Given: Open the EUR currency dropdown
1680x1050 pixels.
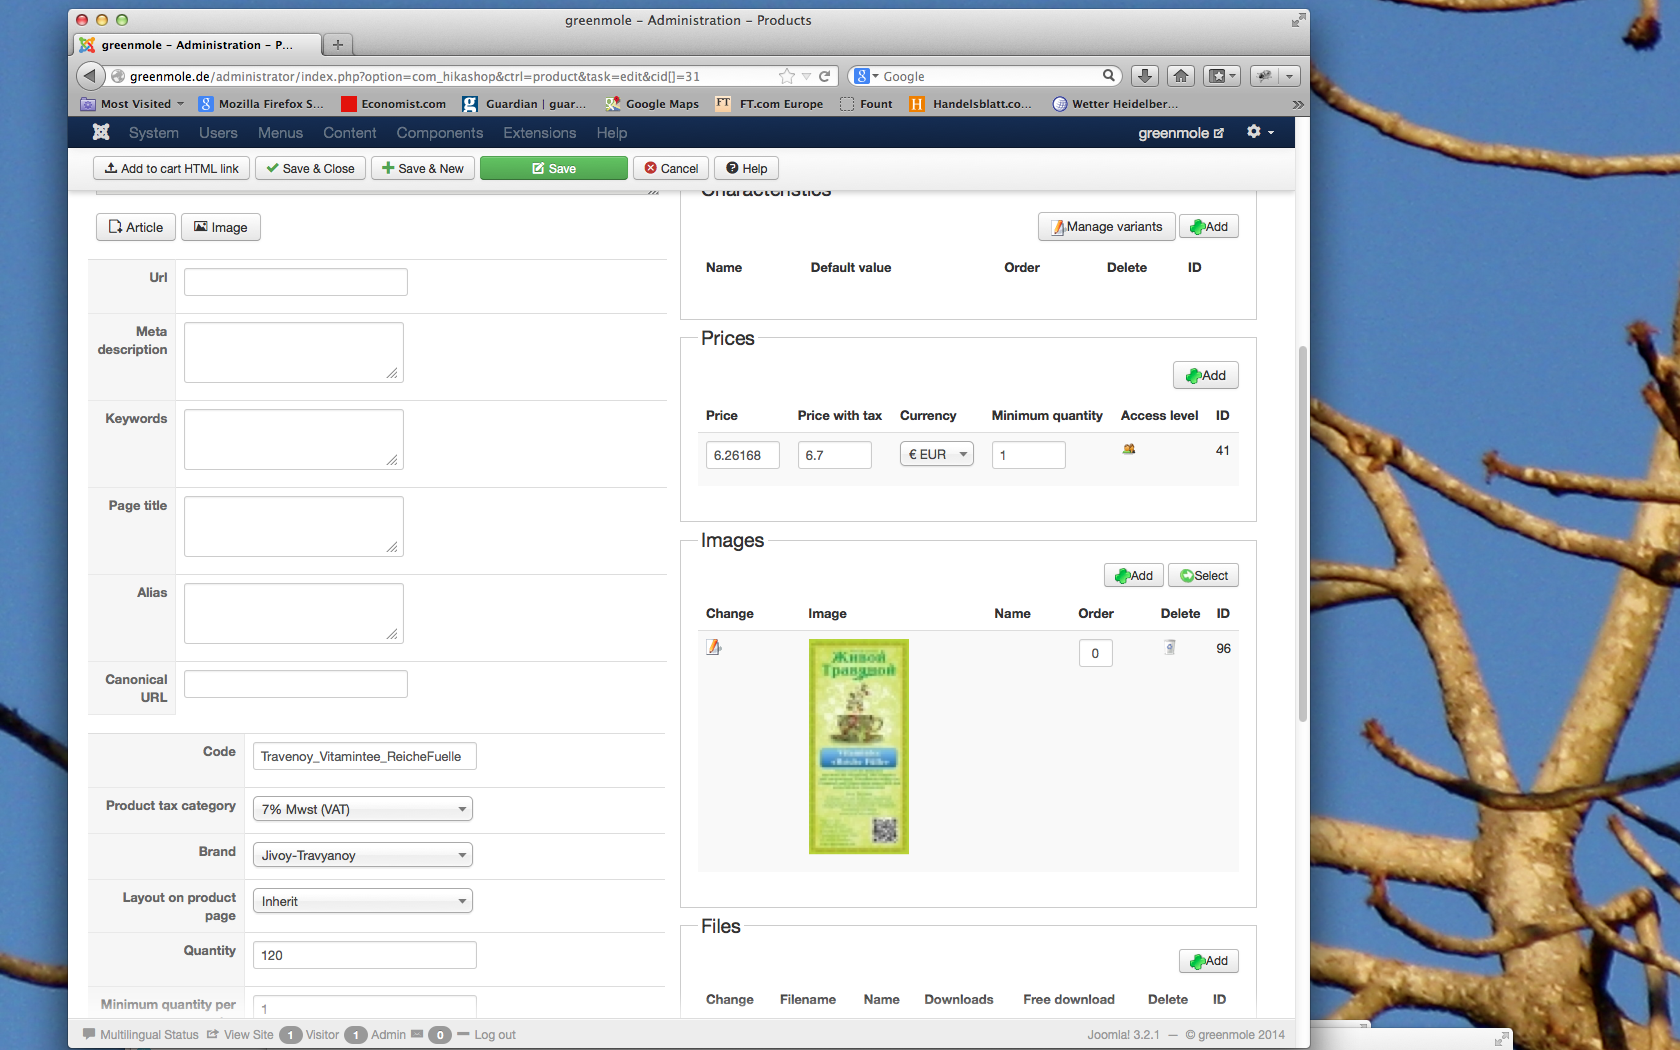Looking at the screenshot, I should point(937,455).
